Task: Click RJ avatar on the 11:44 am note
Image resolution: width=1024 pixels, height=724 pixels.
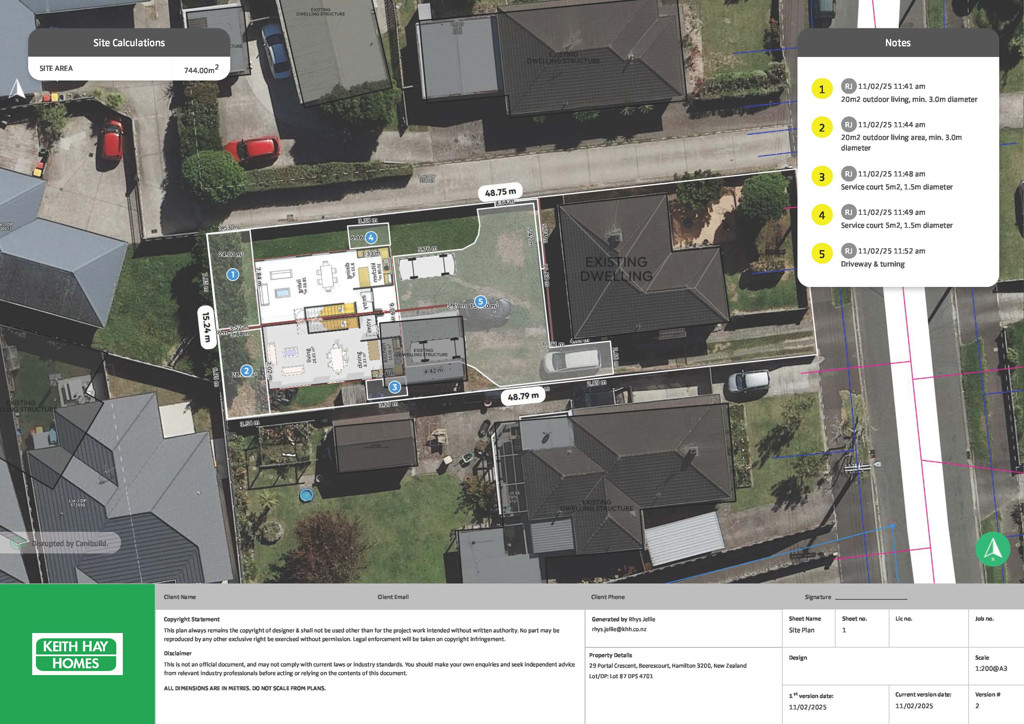Action: click(x=848, y=124)
